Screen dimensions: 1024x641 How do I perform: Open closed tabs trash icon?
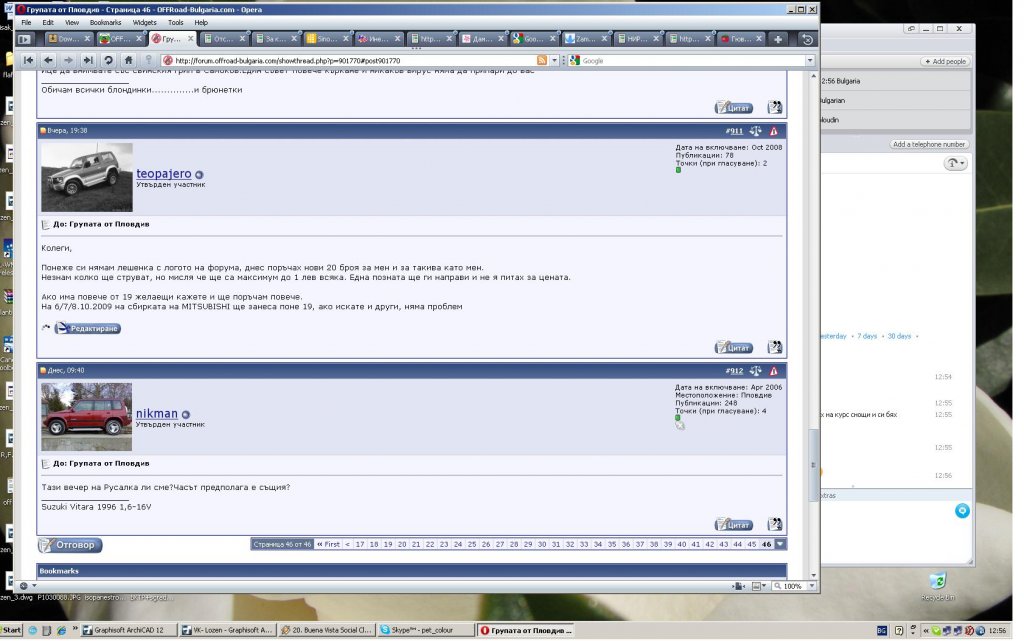pos(807,39)
